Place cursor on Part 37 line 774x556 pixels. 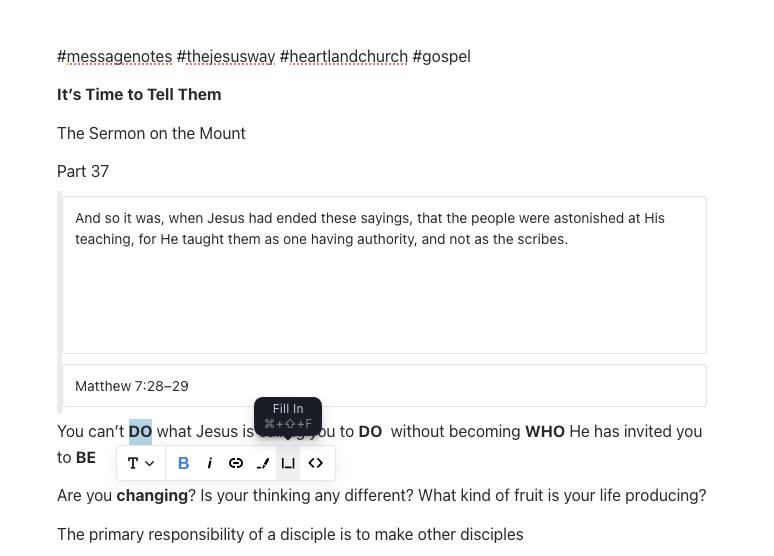point(83,171)
